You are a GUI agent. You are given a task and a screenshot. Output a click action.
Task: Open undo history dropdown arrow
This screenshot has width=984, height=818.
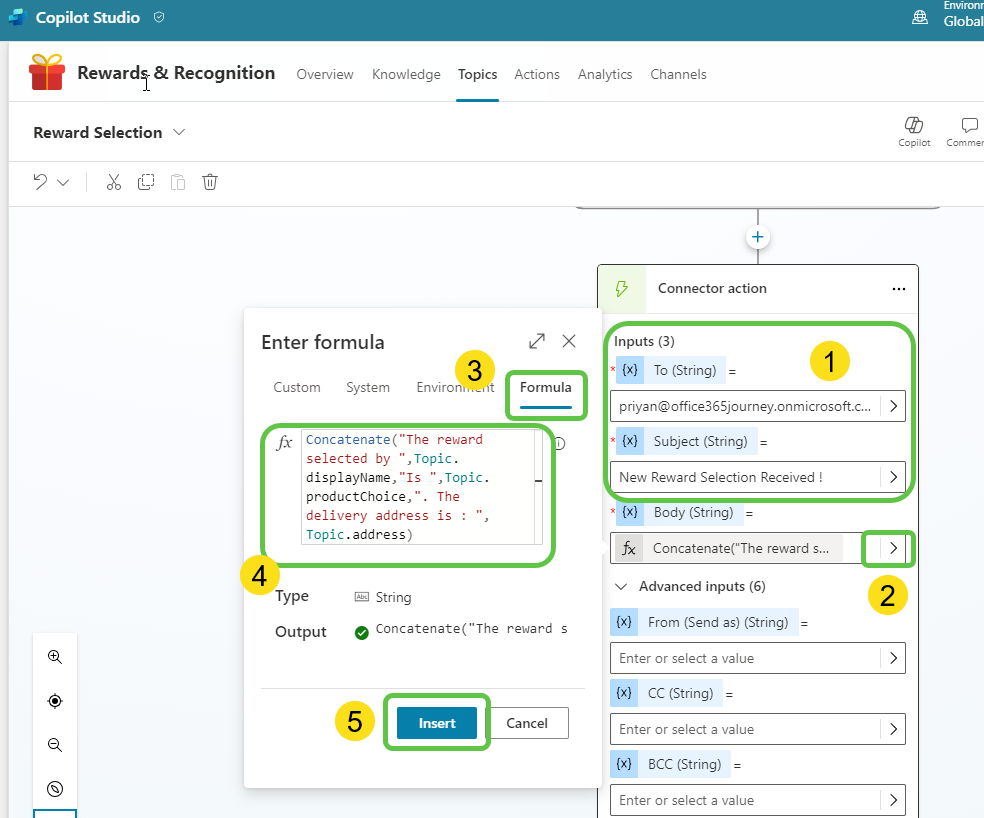(64, 182)
